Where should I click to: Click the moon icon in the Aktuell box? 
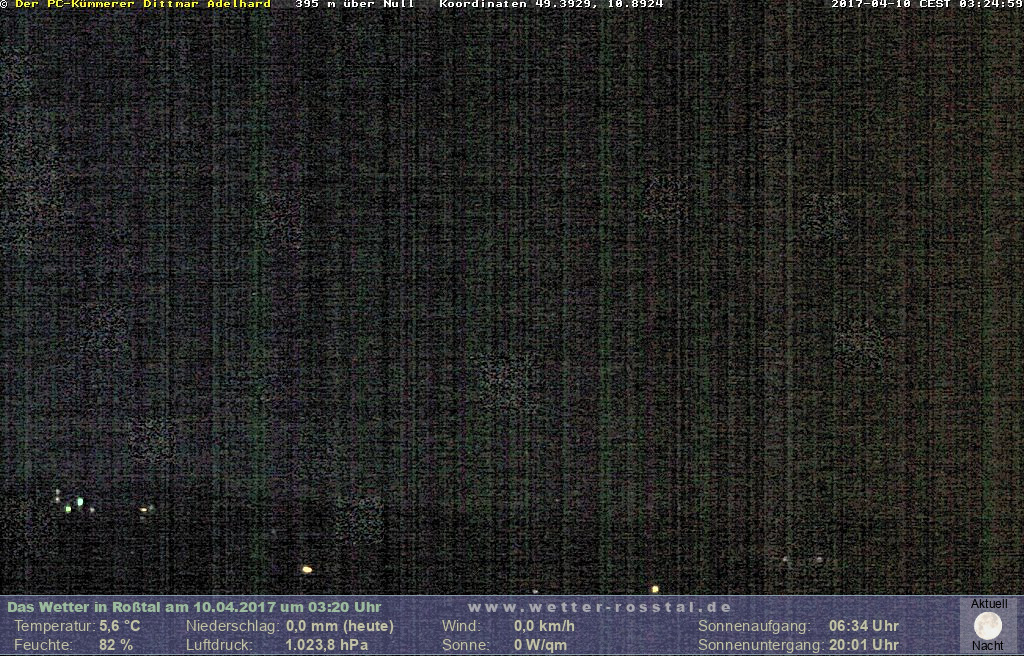click(x=987, y=626)
